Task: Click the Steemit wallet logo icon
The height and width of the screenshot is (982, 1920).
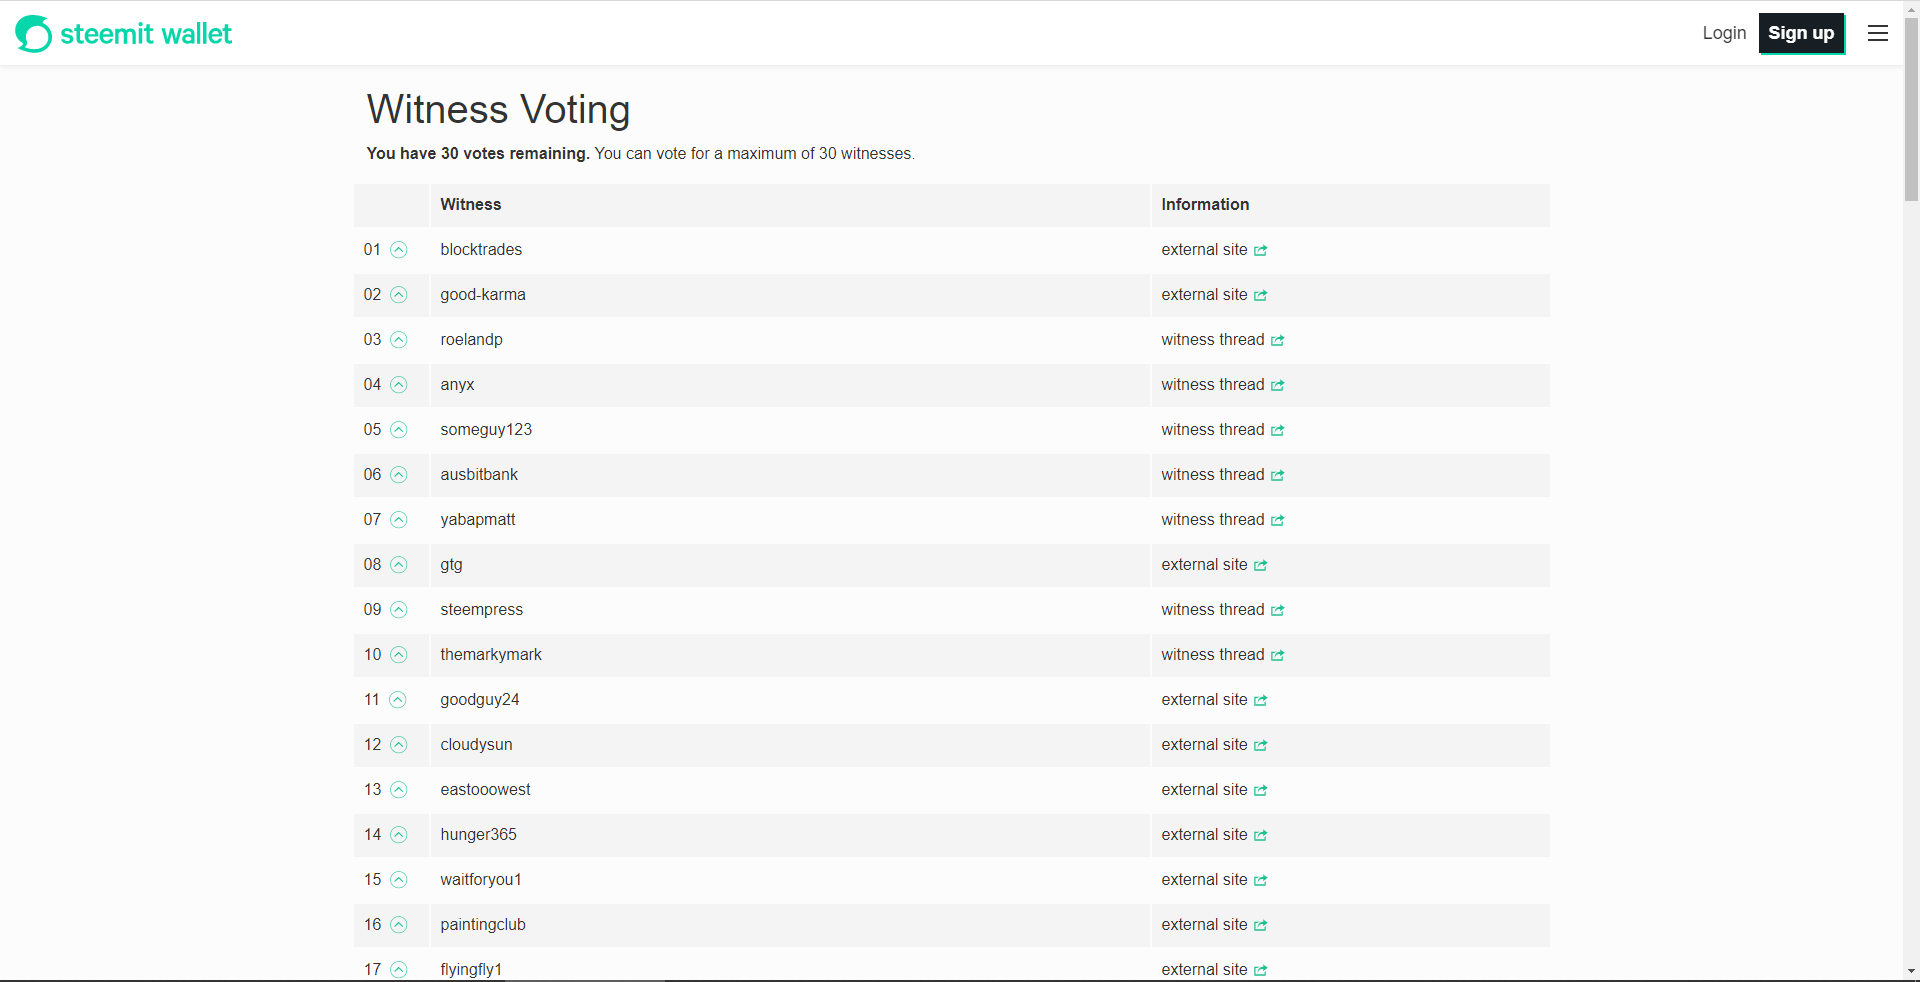Action: 33,34
